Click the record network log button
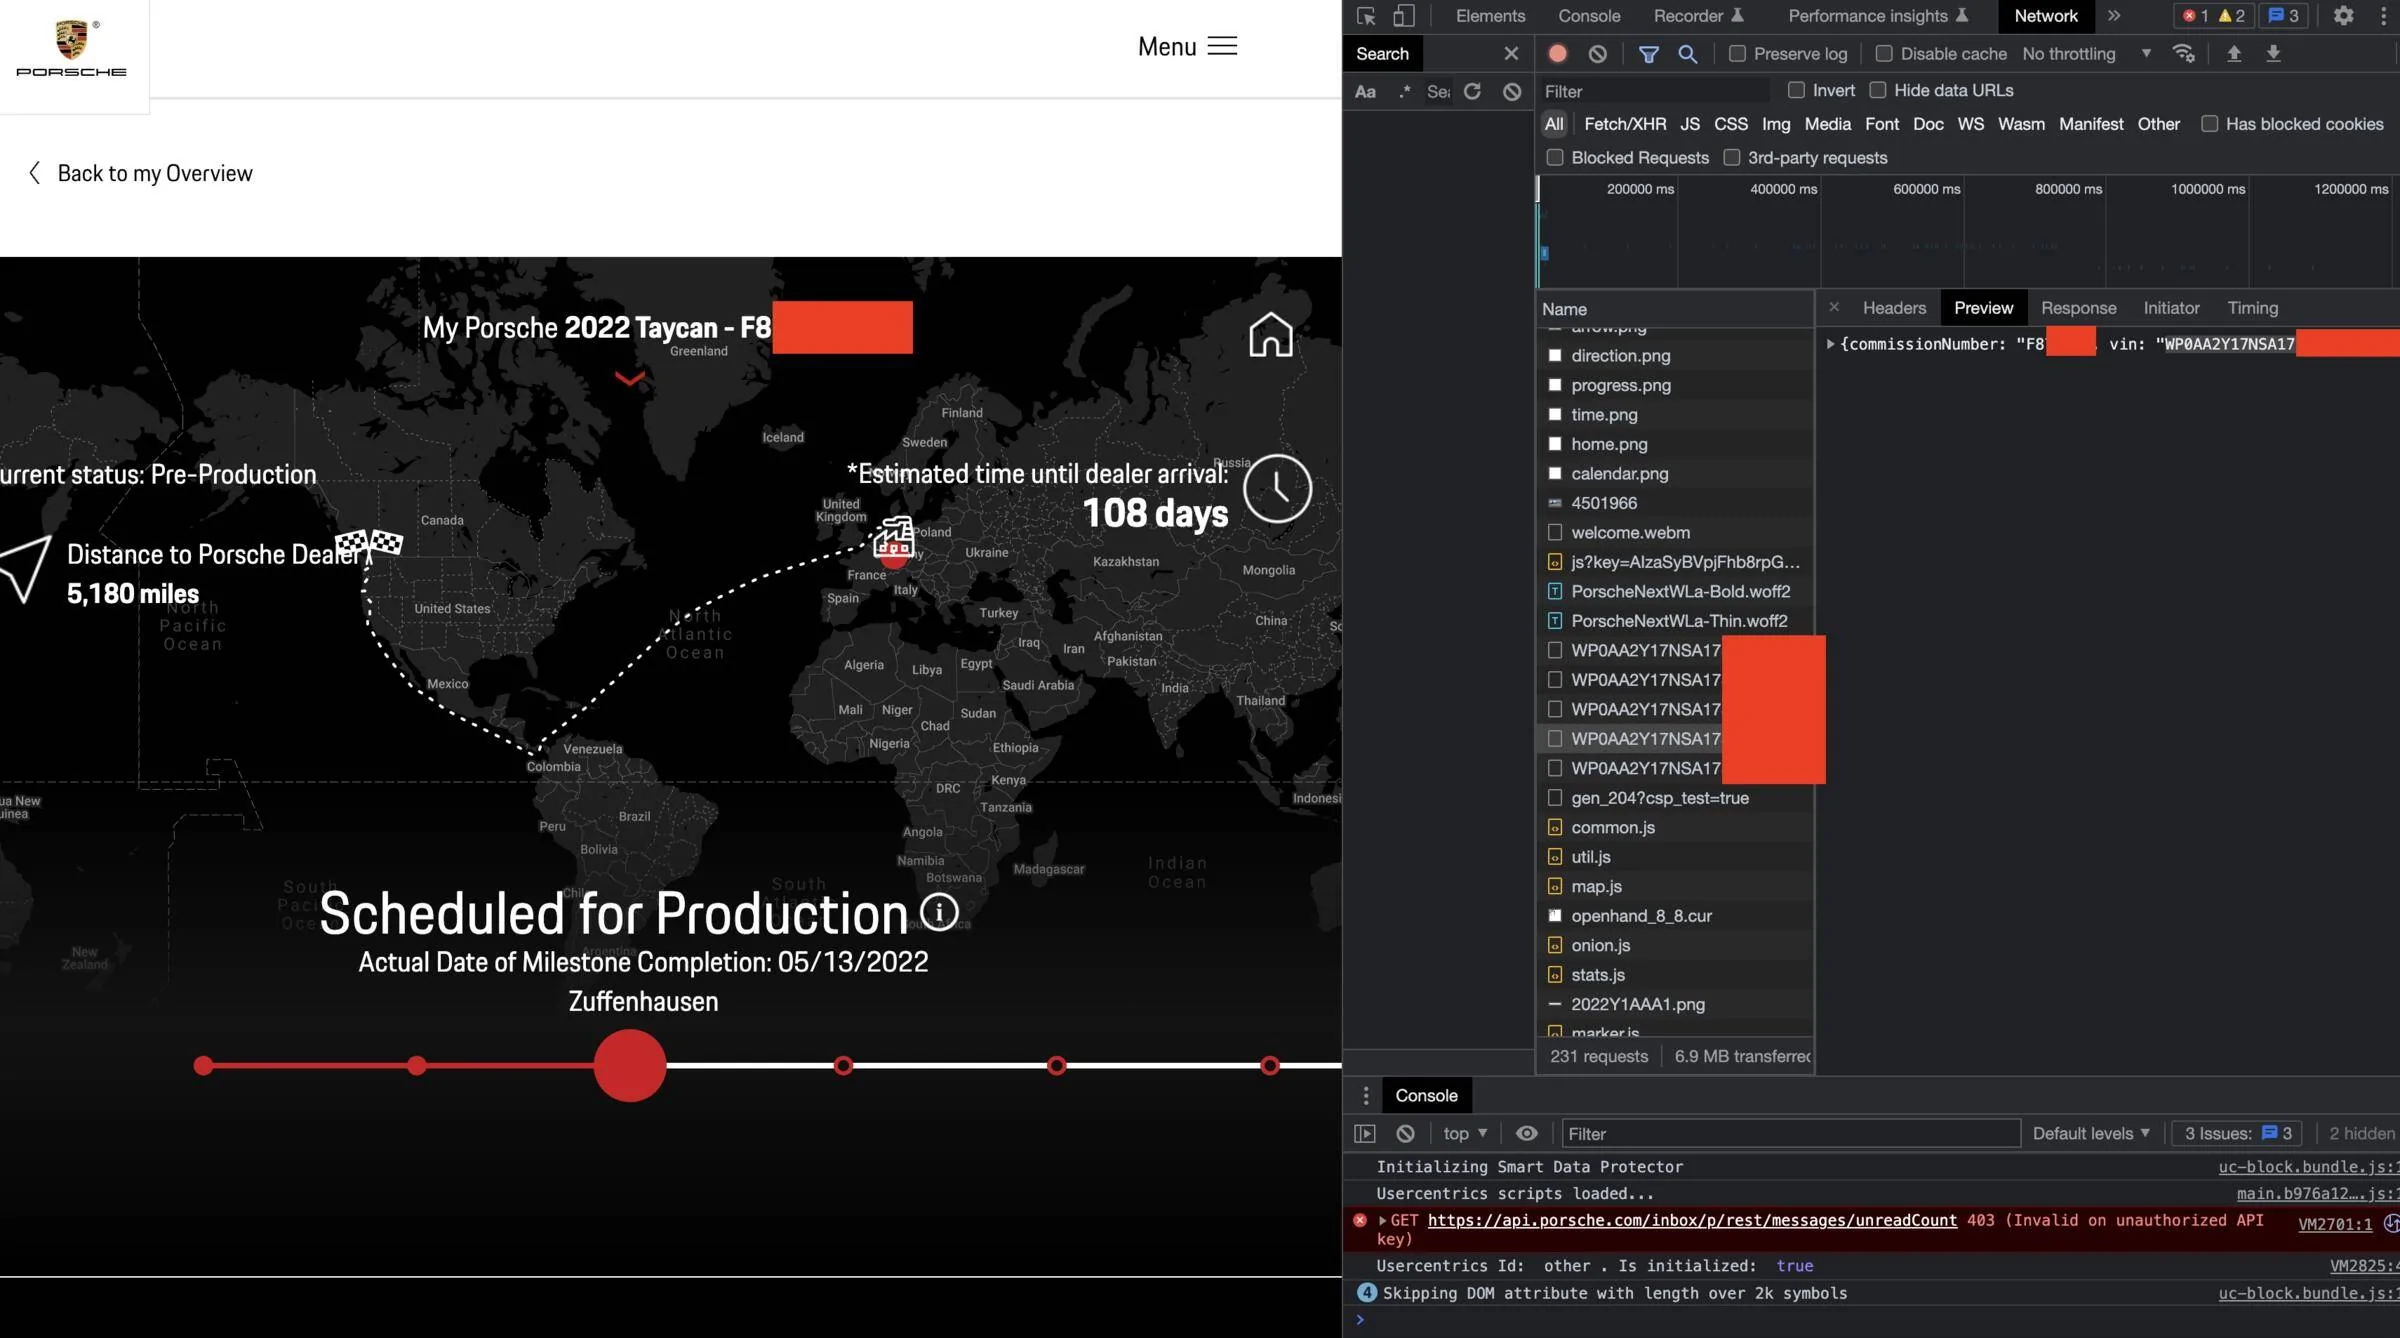Screen dimensions: 2400x1338 [1557, 54]
